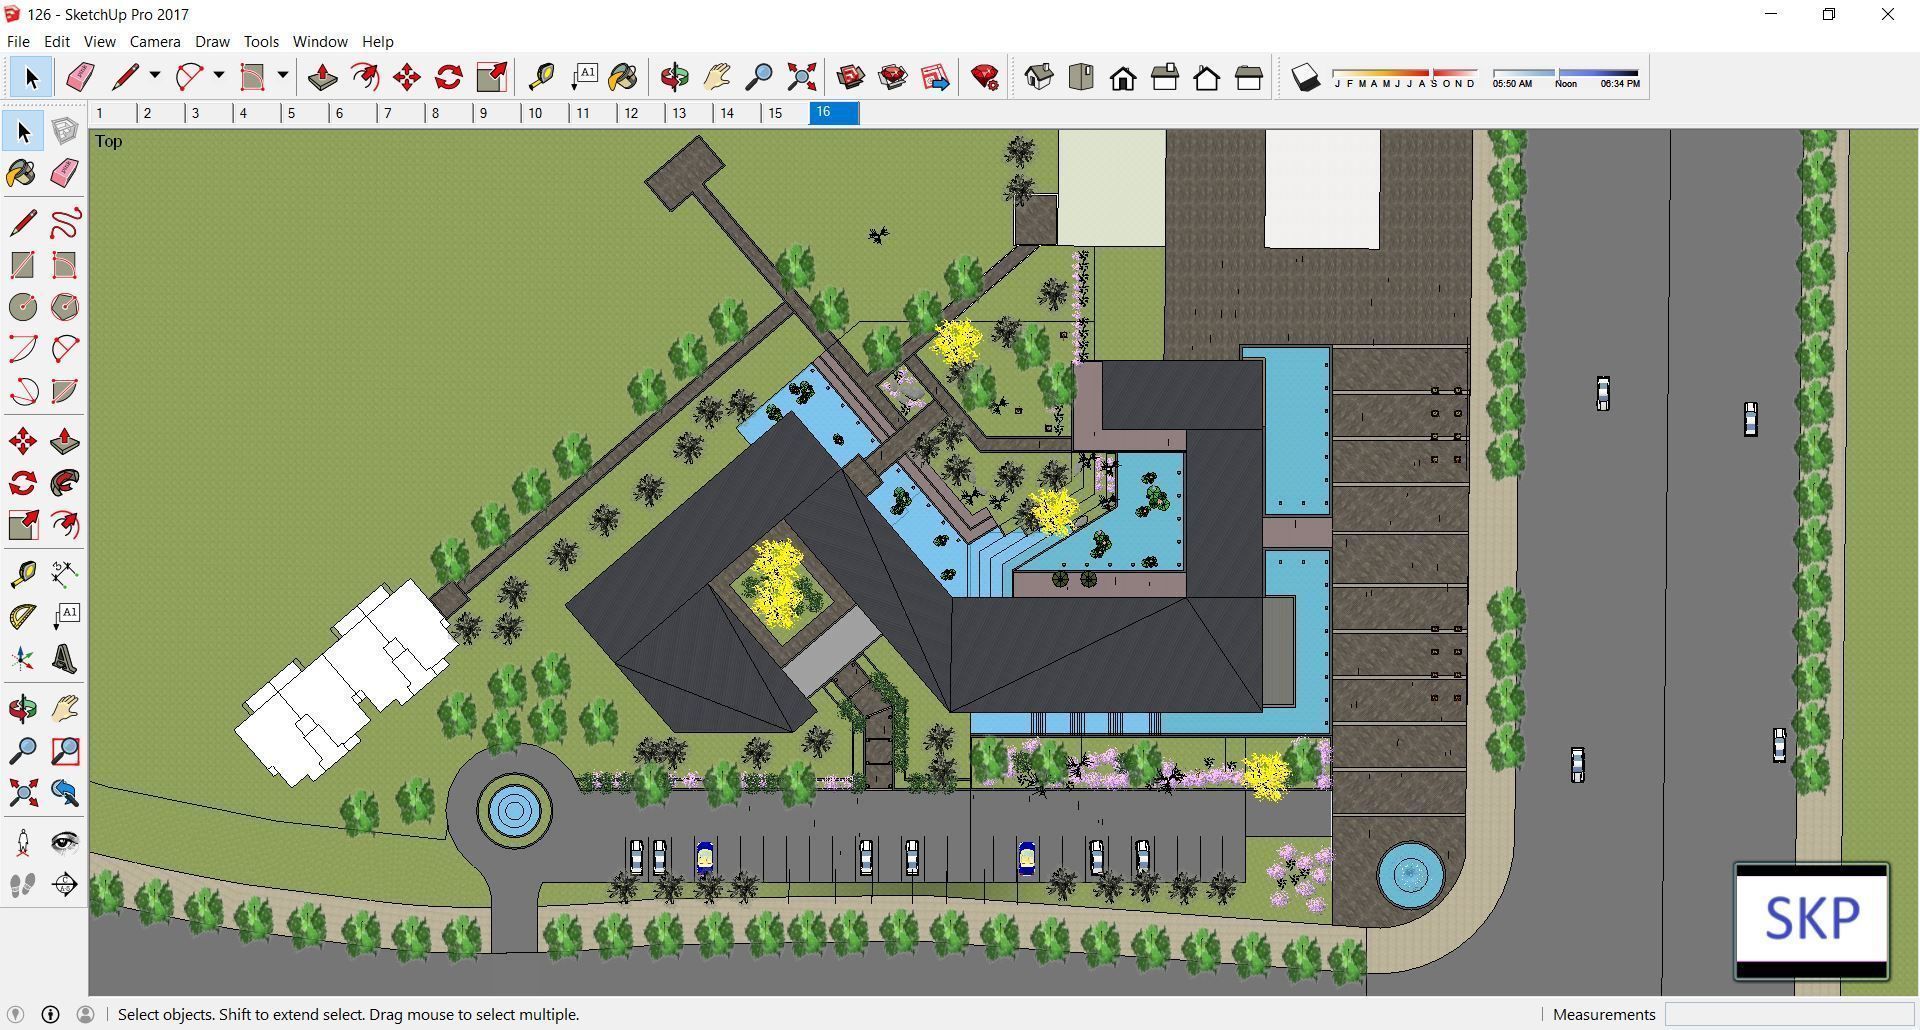Activate Tape Measure tool in top toolbar
1920x1030 pixels.
(x=541, y=77)
